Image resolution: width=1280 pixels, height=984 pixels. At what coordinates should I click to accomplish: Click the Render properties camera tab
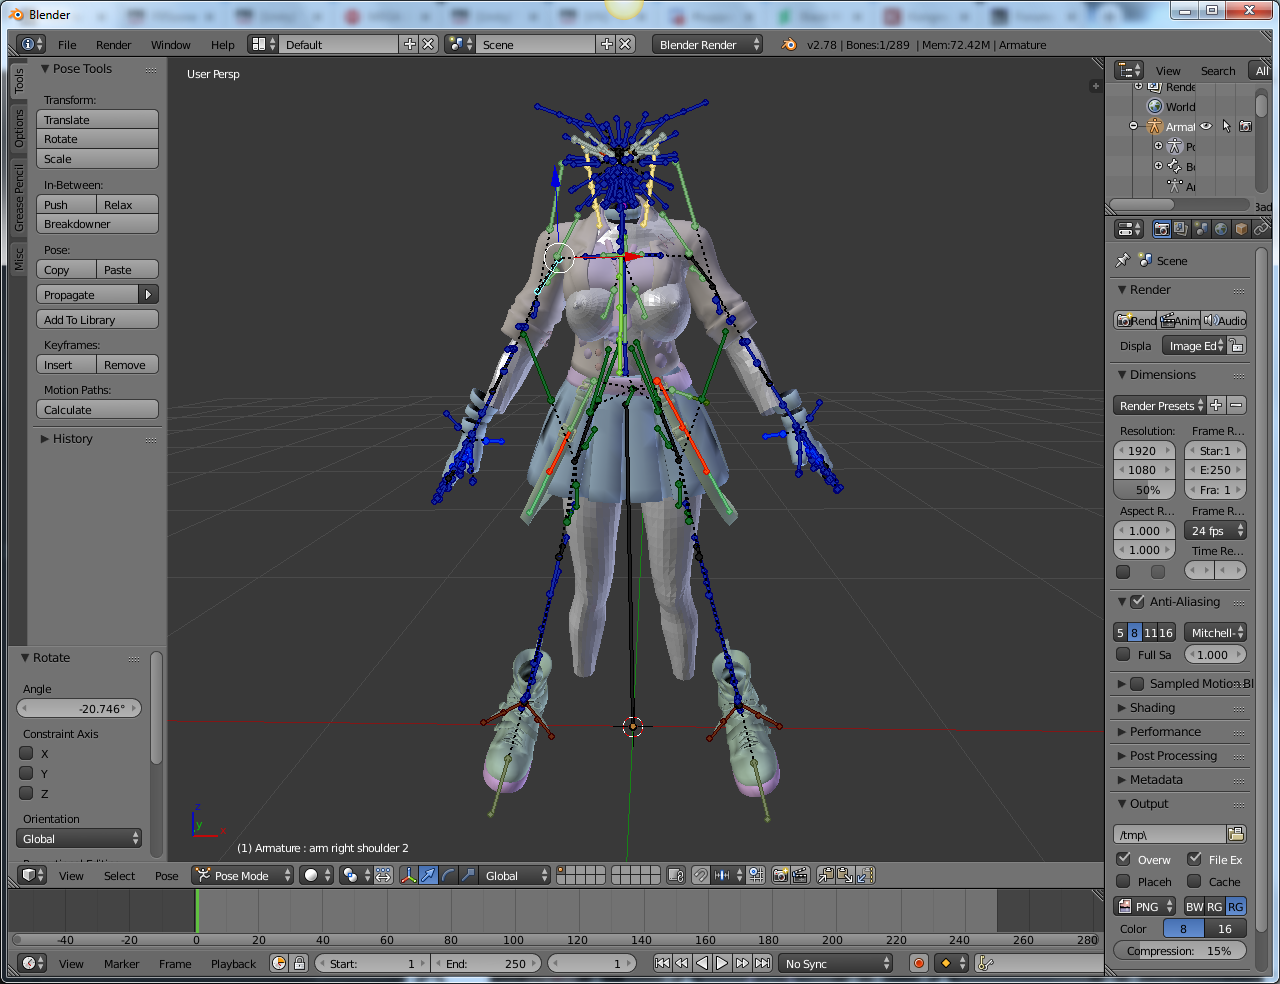(x=1161, y=229)
